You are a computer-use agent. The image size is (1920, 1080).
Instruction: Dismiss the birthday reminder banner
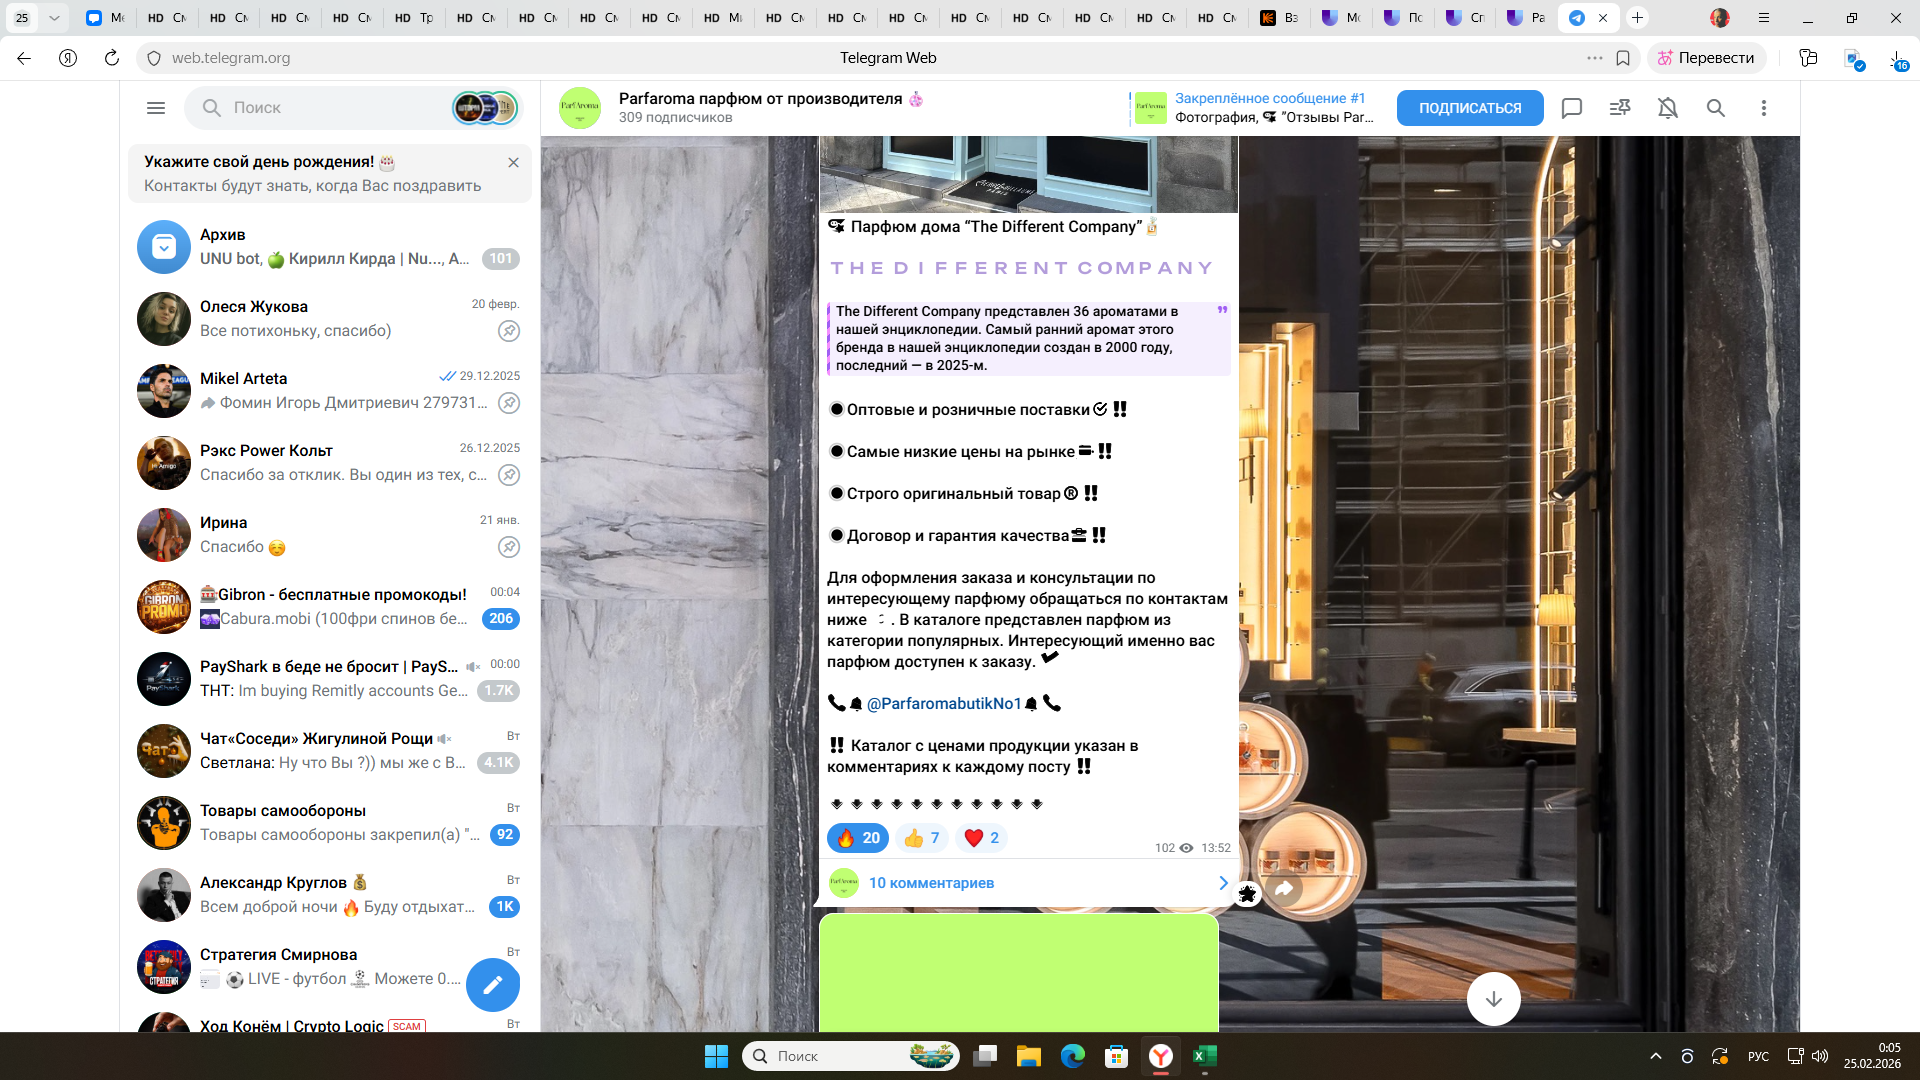[x=513, y=162]
